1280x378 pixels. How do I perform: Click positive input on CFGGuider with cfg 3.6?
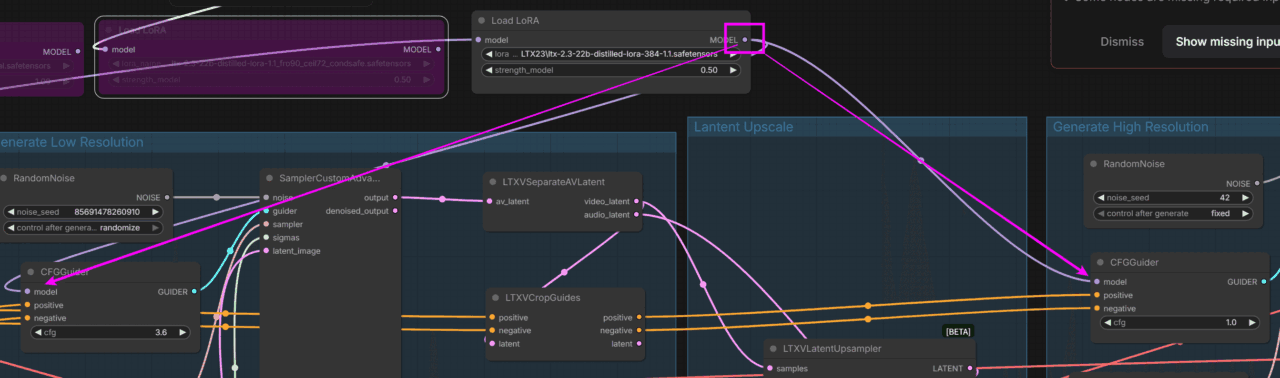coord(28,304)
